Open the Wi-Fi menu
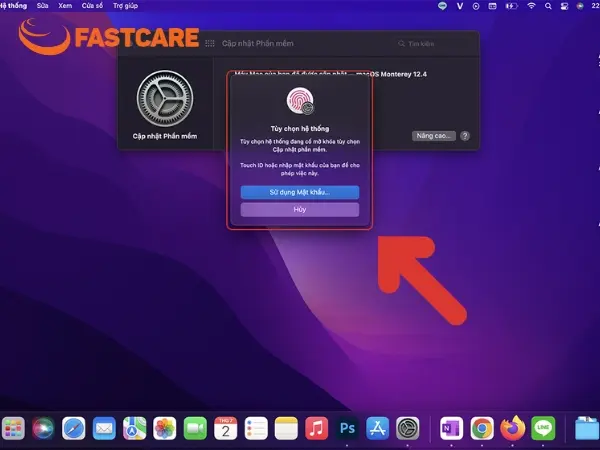This screenshot has width=600, height=450. (x=531, y=6)
